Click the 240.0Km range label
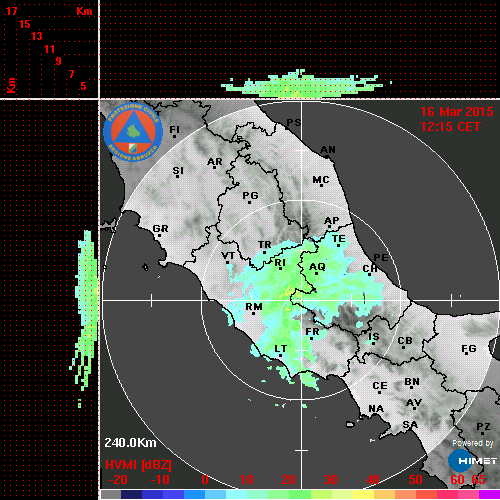 (130, 443)
